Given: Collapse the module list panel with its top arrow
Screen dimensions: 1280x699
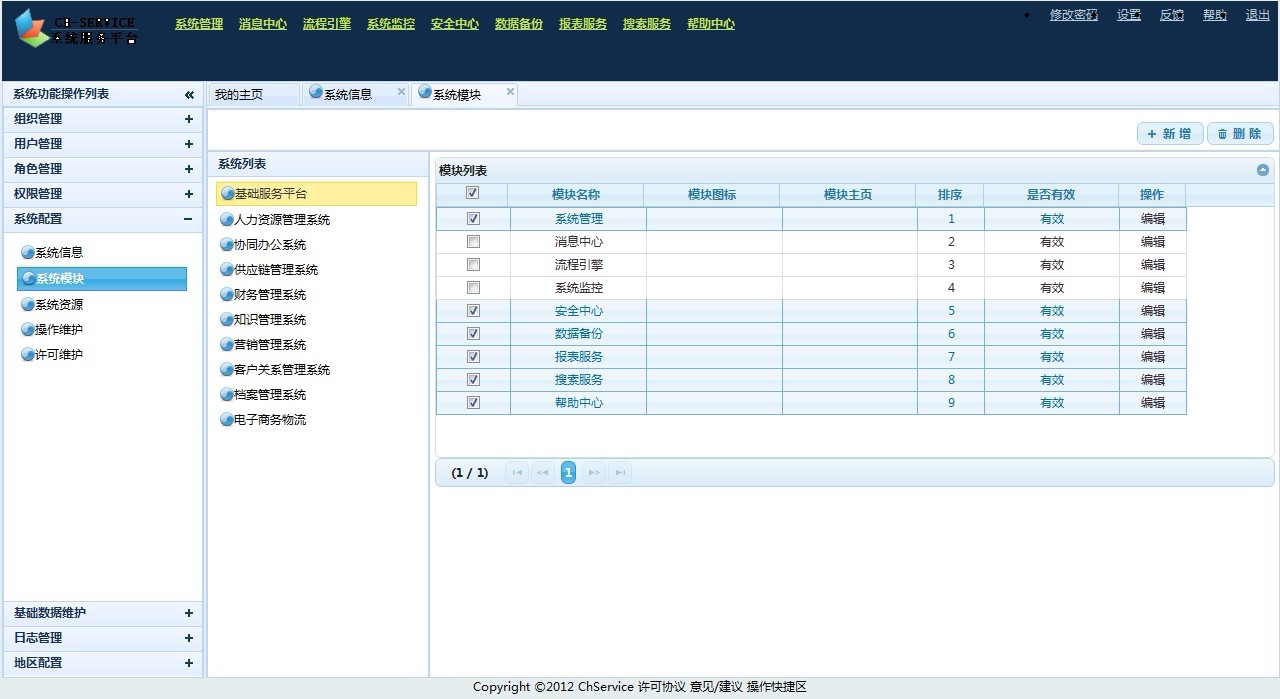Looking at the screenshot, I should [x=1263, y=170].
